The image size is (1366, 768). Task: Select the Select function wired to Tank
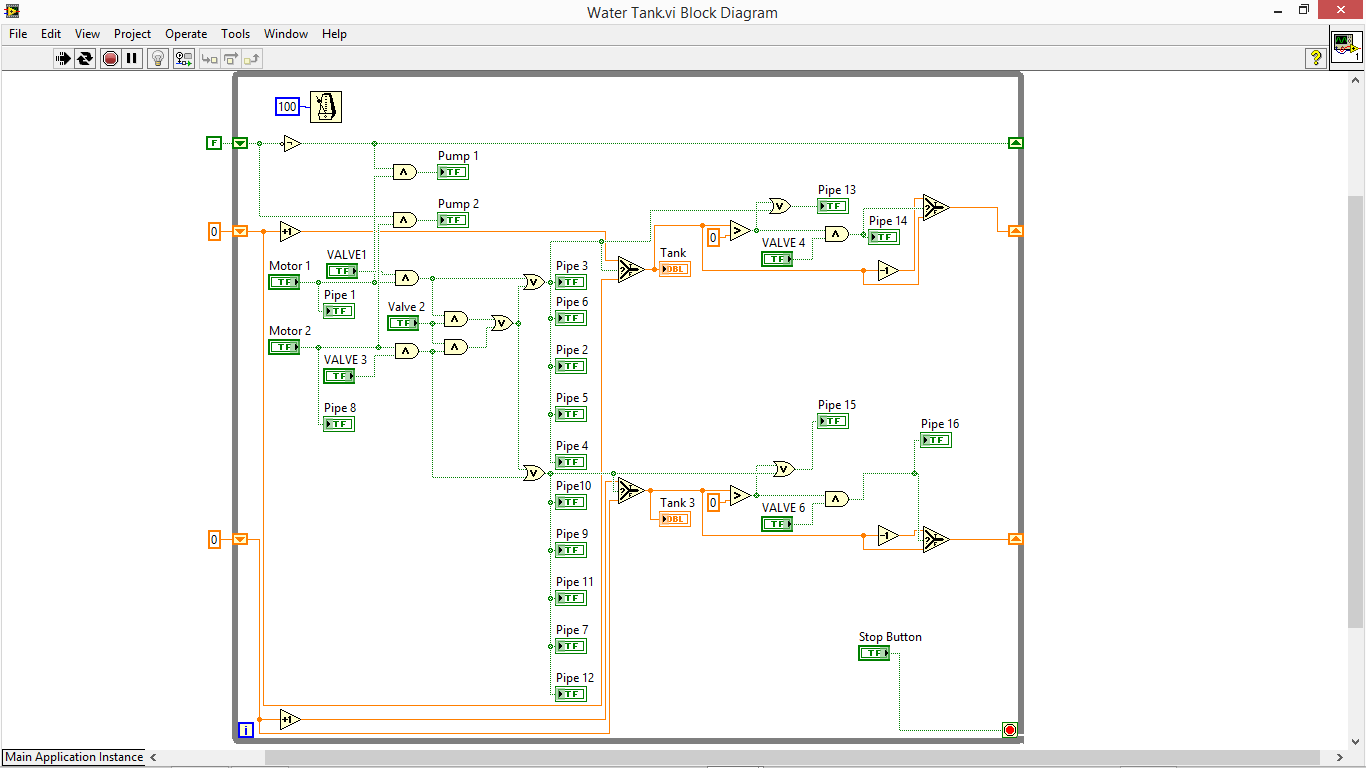pos(630,270)
